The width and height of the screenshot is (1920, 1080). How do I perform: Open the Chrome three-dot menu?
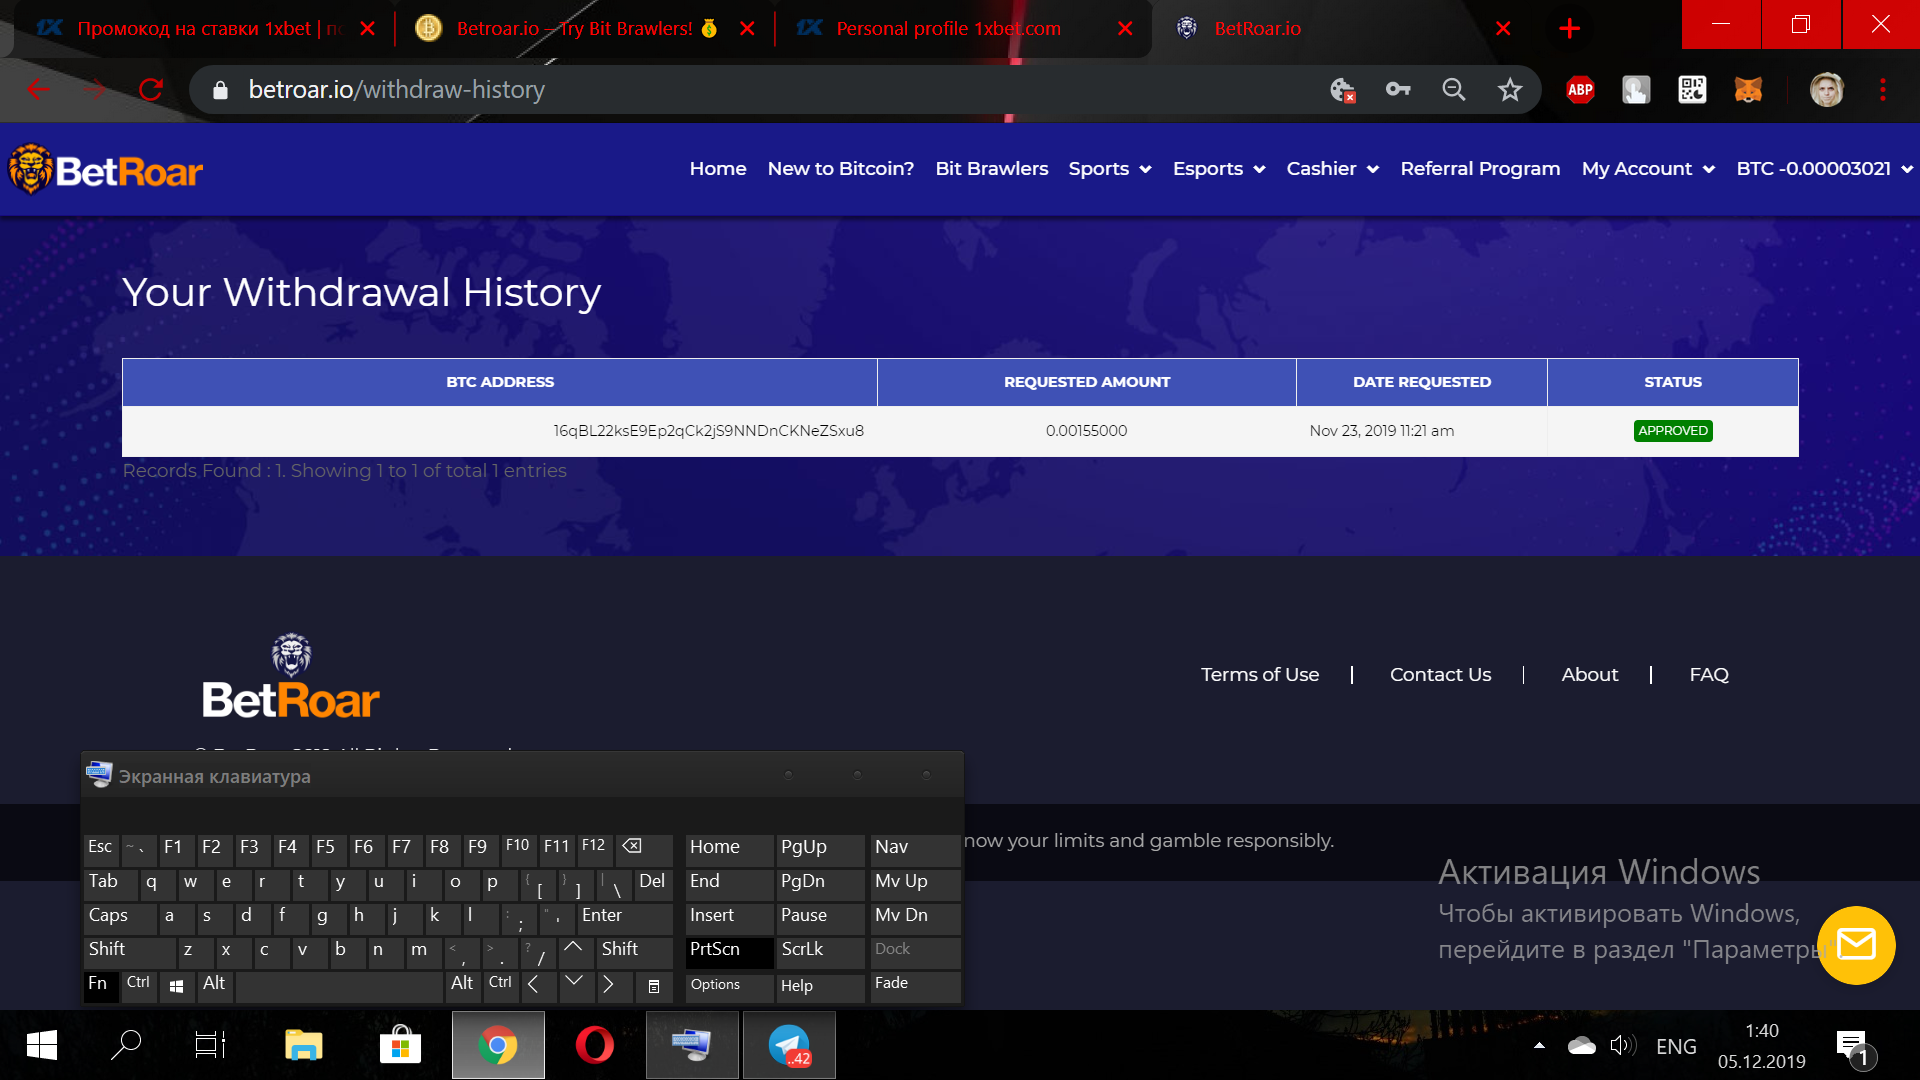(x=1883, y=90)
